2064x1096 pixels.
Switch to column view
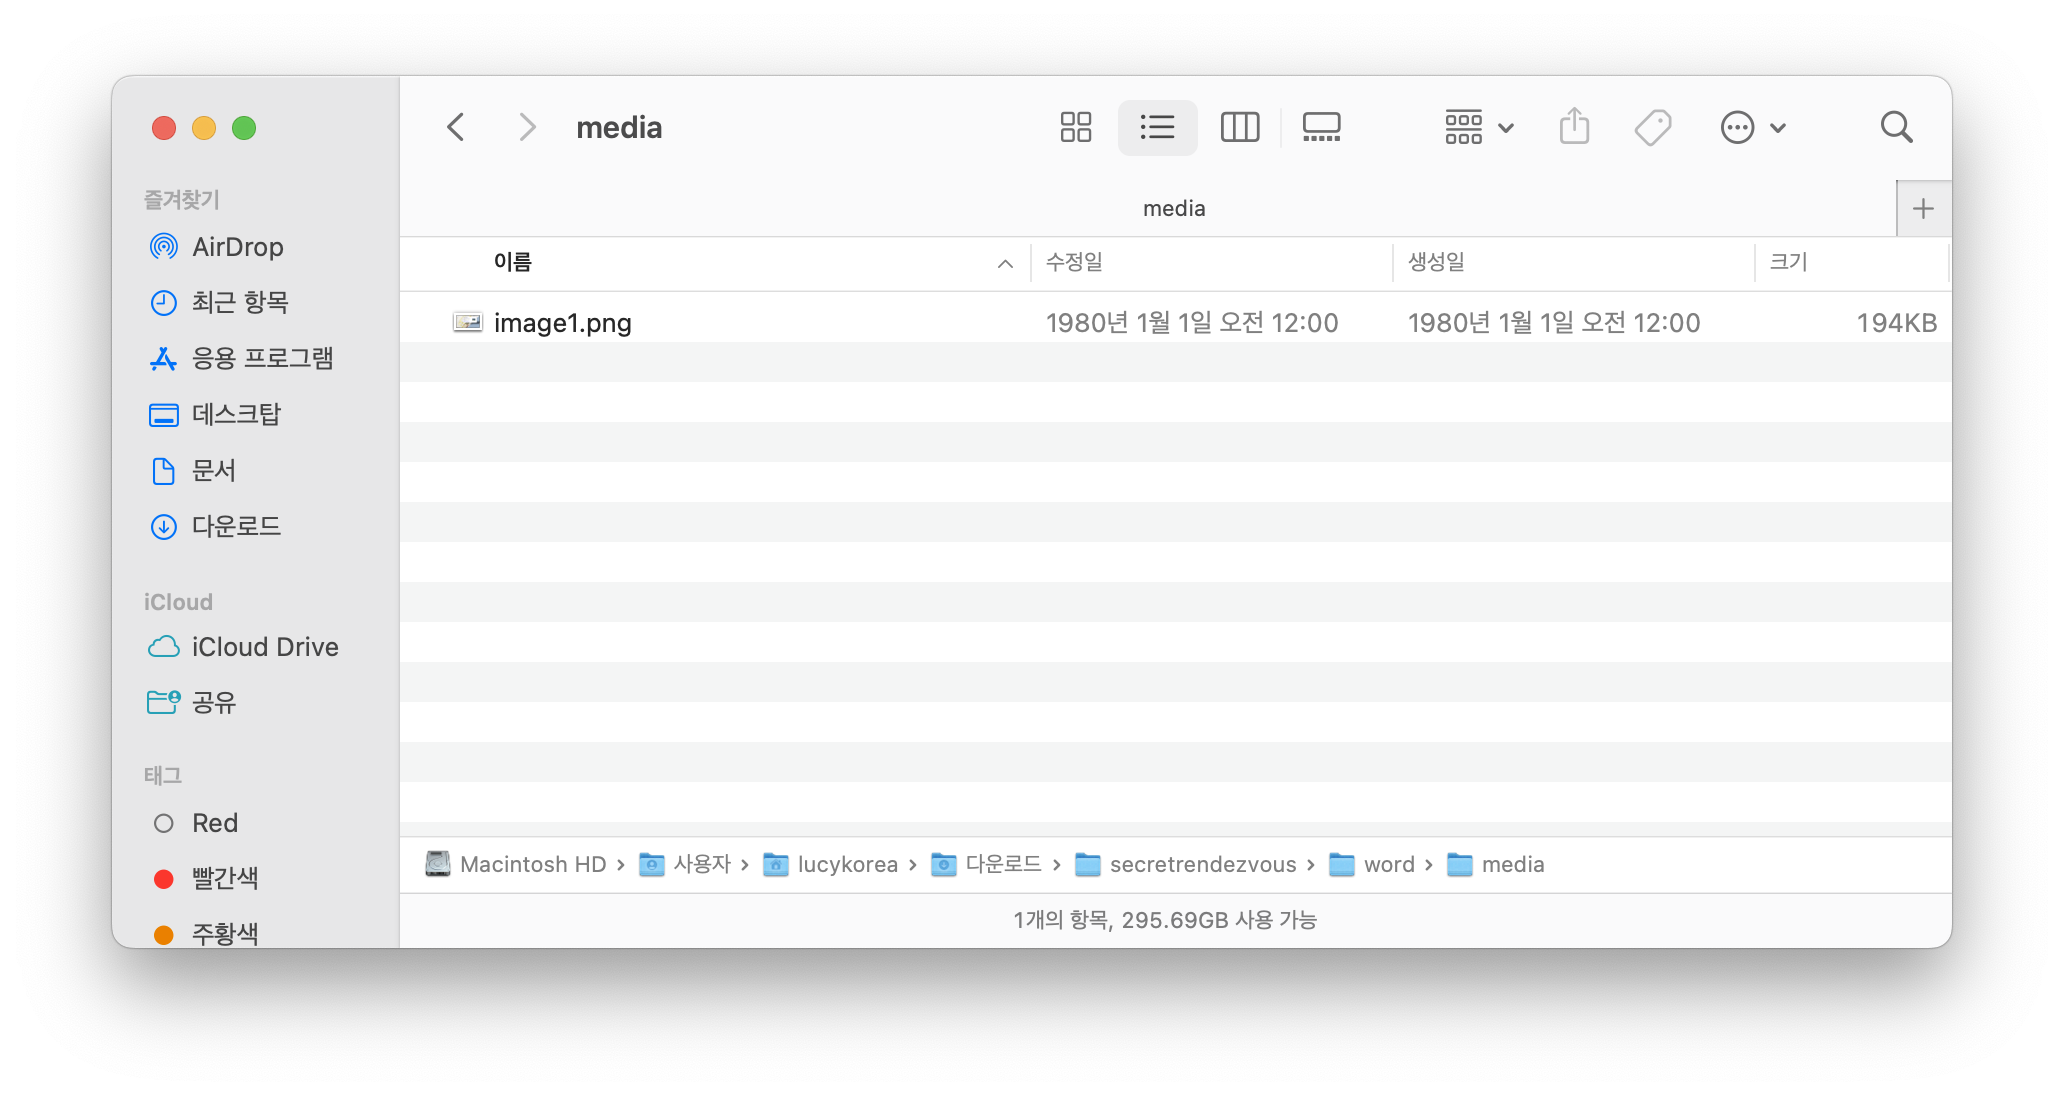1240,127
